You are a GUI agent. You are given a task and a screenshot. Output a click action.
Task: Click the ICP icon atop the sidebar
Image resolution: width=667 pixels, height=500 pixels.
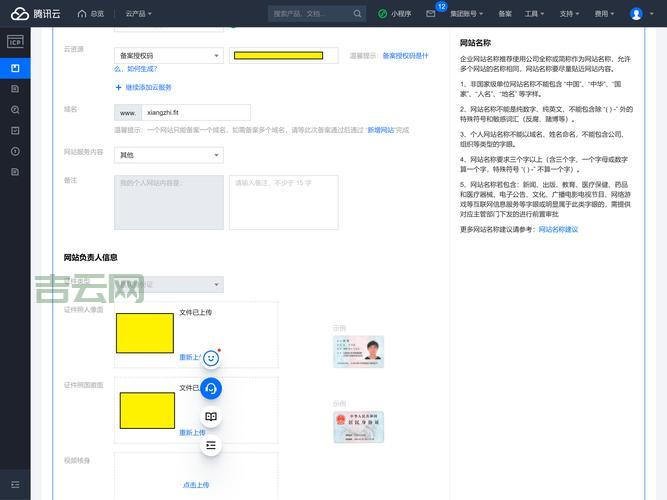coord(15,41)
